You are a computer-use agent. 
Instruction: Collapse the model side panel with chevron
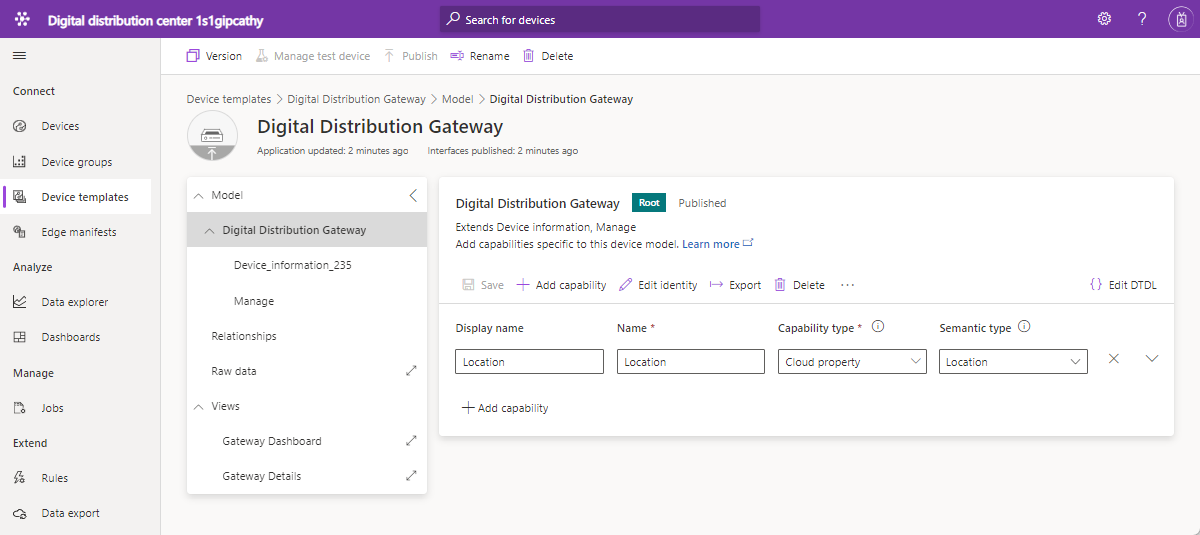click(413, 195)
